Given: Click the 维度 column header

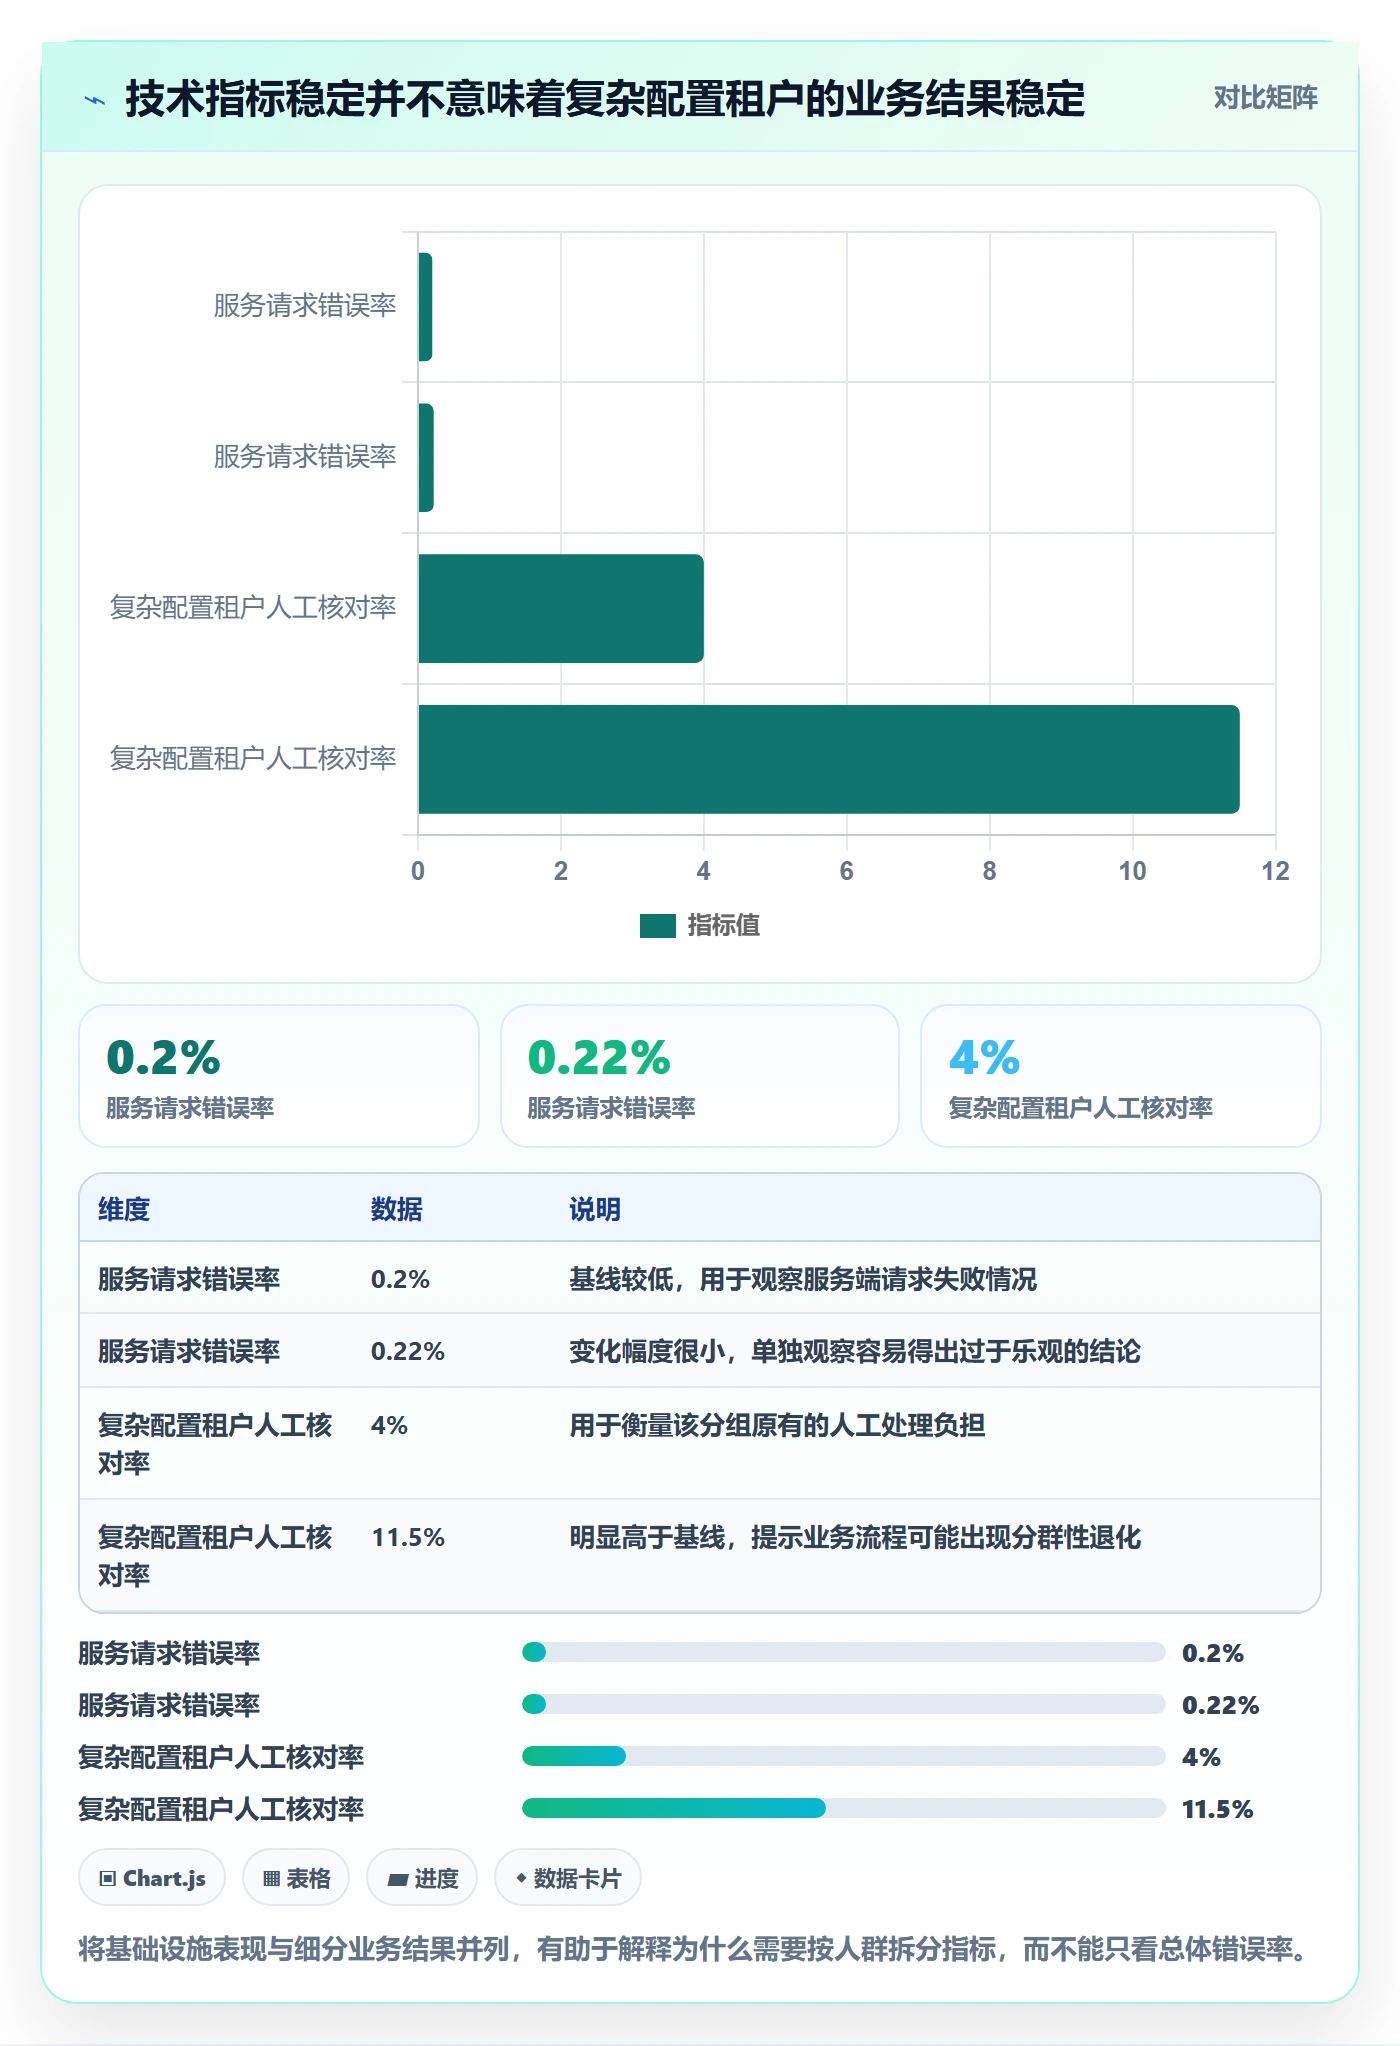Looking at the screenshot, I should pyautogui.click(x=124, y=1209).
